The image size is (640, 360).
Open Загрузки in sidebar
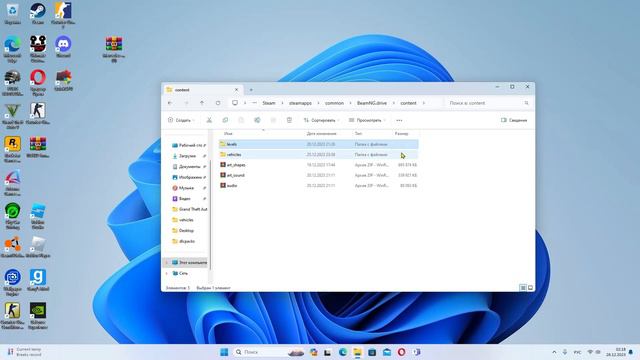tap(186, 156)
